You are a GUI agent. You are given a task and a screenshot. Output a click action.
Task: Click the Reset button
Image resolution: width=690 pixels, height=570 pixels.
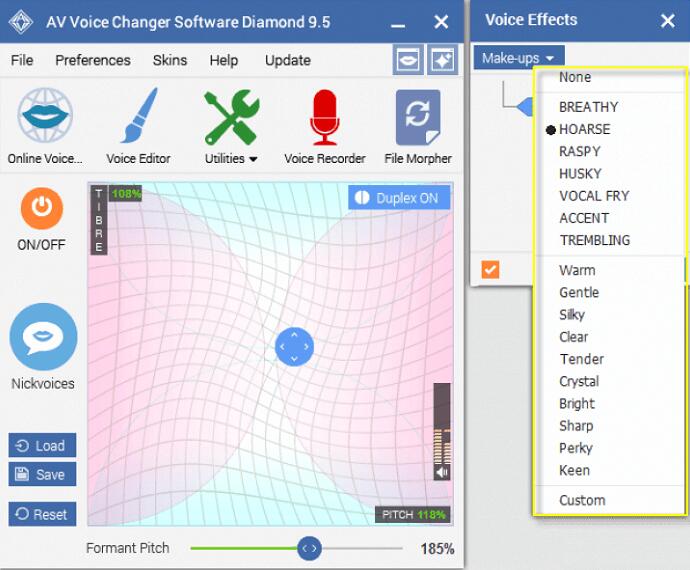(x=42, y=514)
